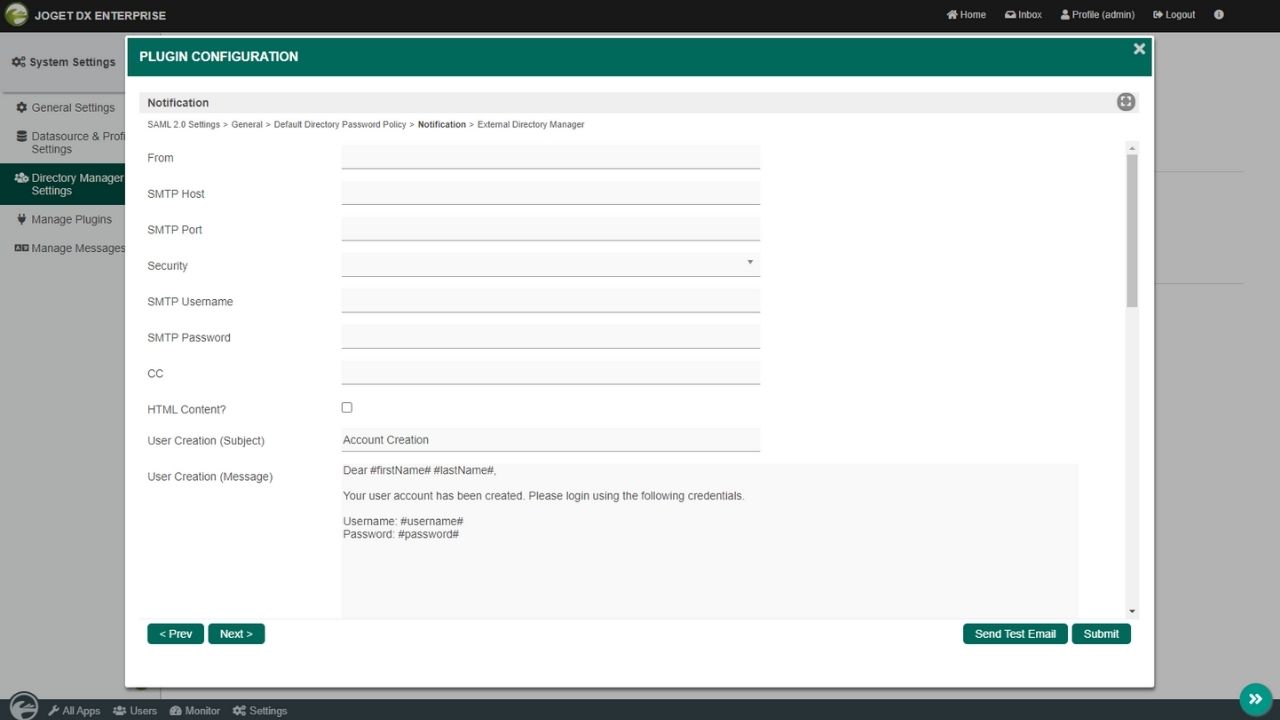Jump to SAML 2.0 Settings breadcrumb
This screenshot has height=720, width=1280.
tap(183, 125)
